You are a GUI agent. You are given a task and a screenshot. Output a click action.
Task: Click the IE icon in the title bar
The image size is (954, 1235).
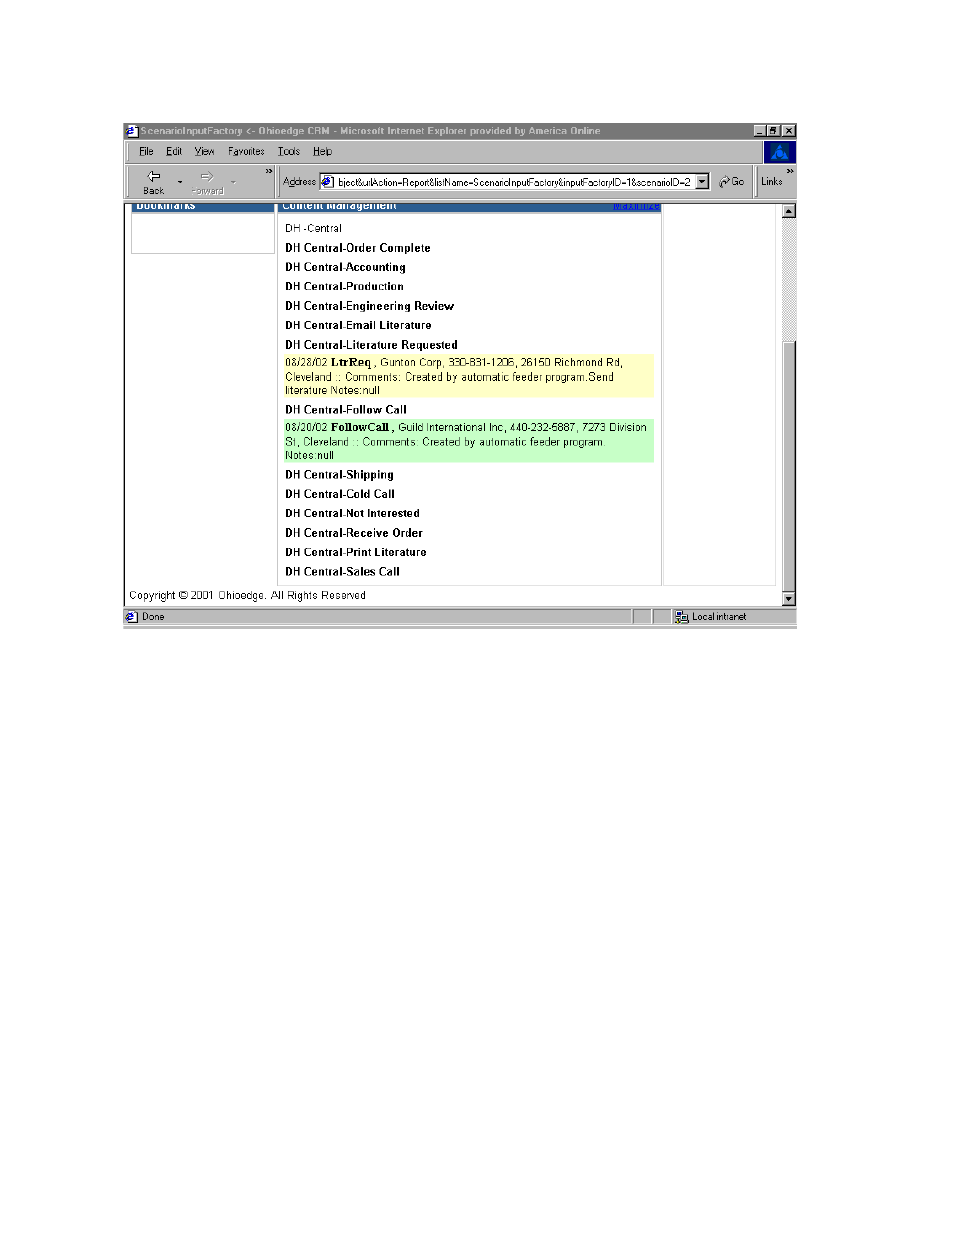[x=131, y=131]
